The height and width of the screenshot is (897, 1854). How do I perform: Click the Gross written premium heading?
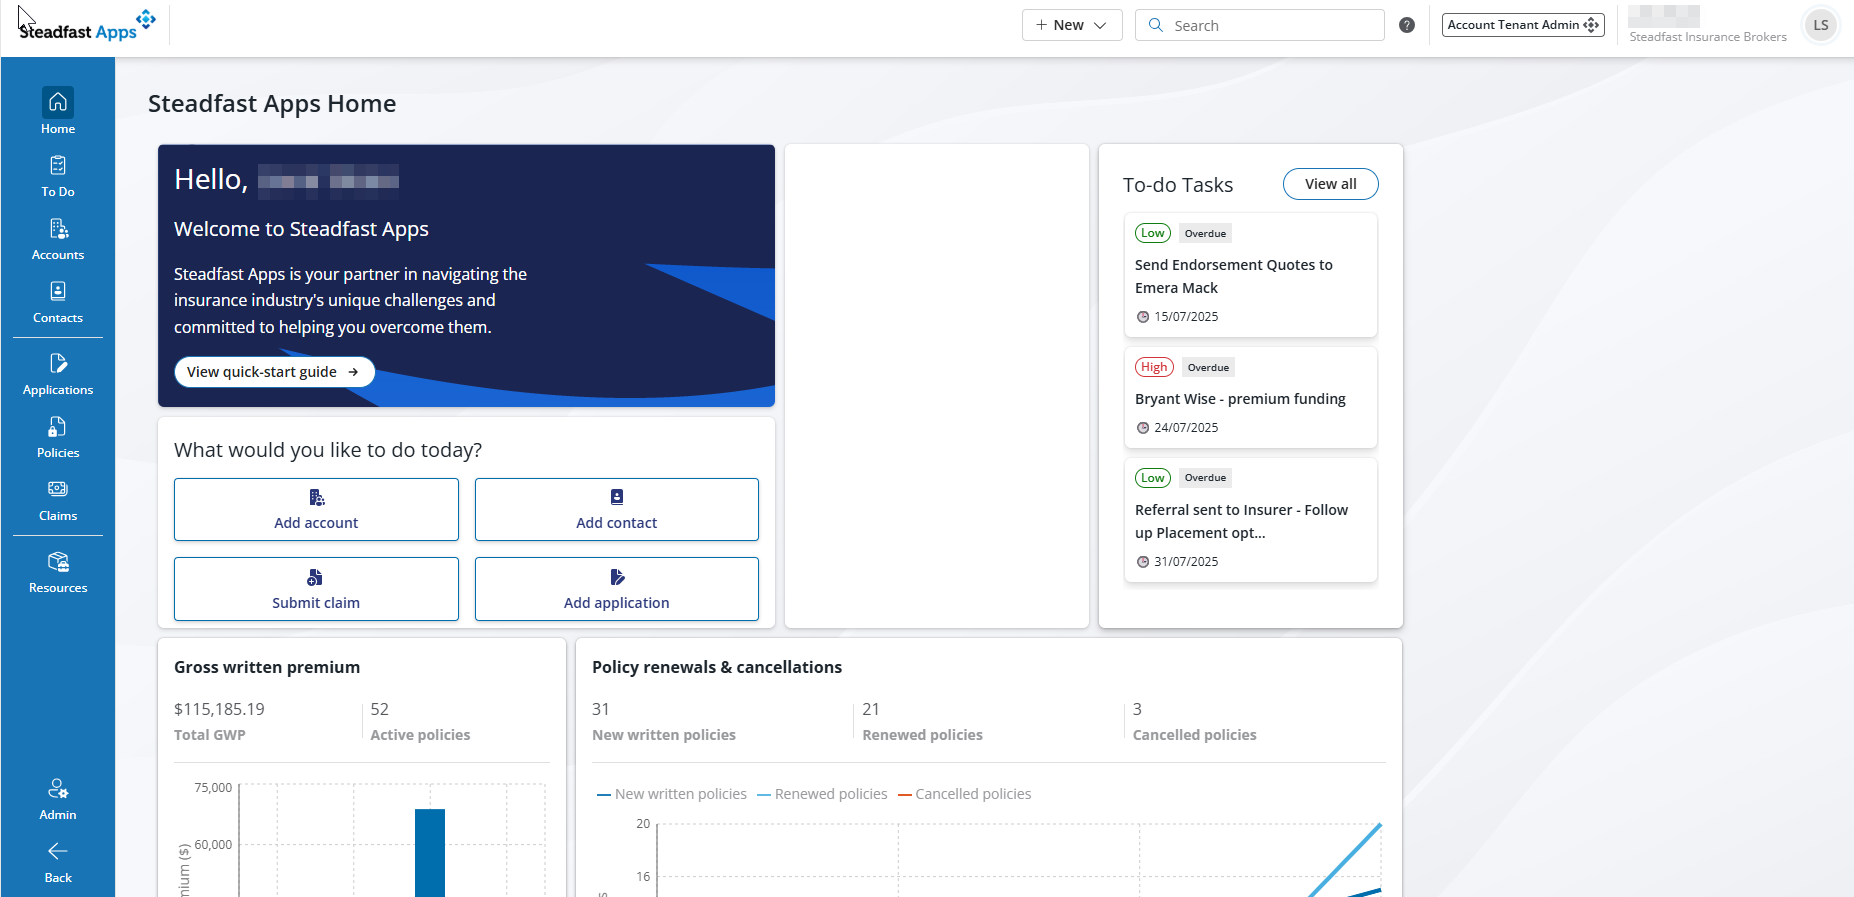coord(267,667)
